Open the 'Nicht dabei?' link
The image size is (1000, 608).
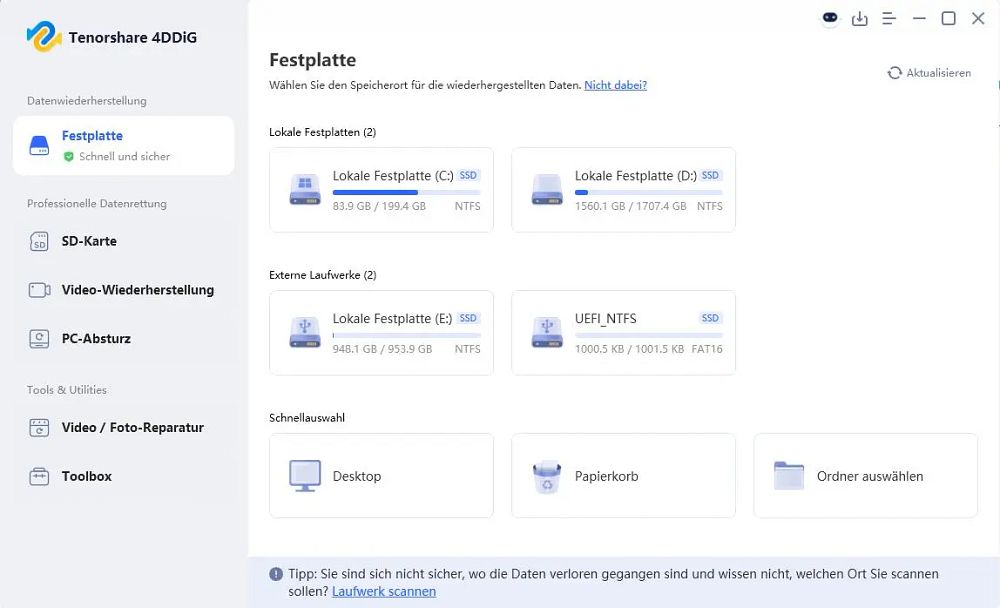click(x=615, y=85)
